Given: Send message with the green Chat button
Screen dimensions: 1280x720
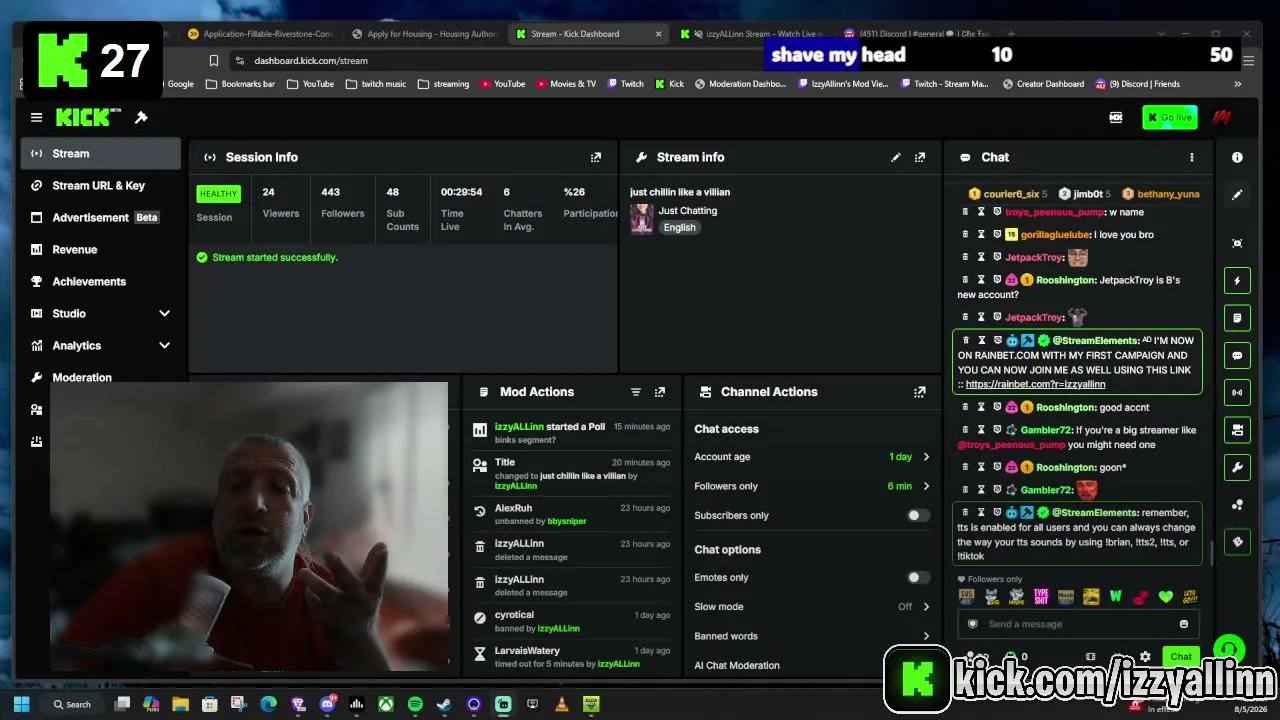Looking at the screenshot, I should click(1181, 657).
